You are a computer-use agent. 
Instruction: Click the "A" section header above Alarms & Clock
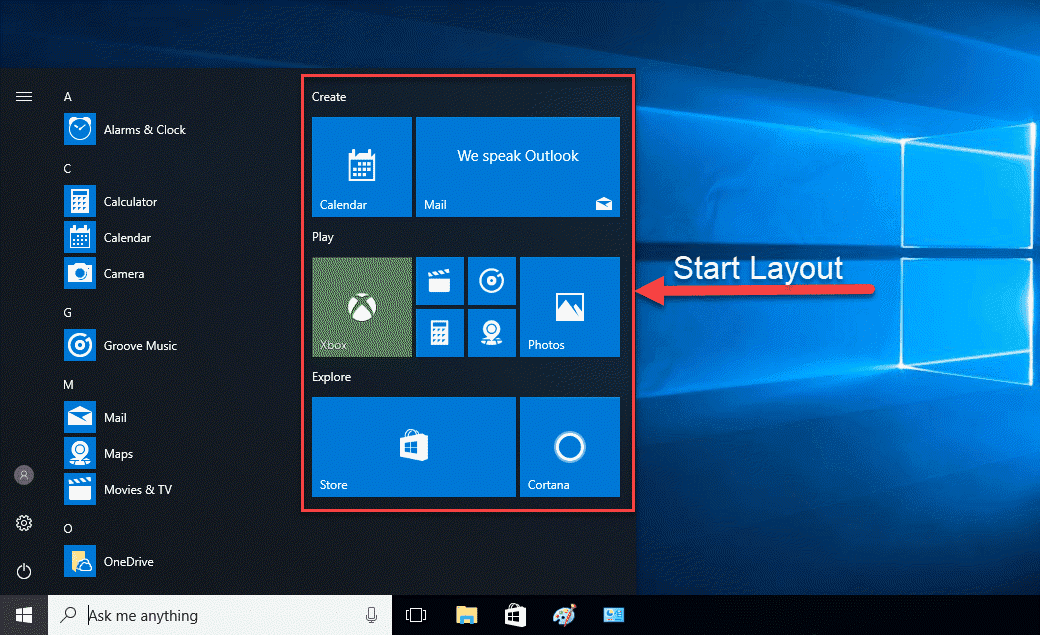(x=67, y=96)
